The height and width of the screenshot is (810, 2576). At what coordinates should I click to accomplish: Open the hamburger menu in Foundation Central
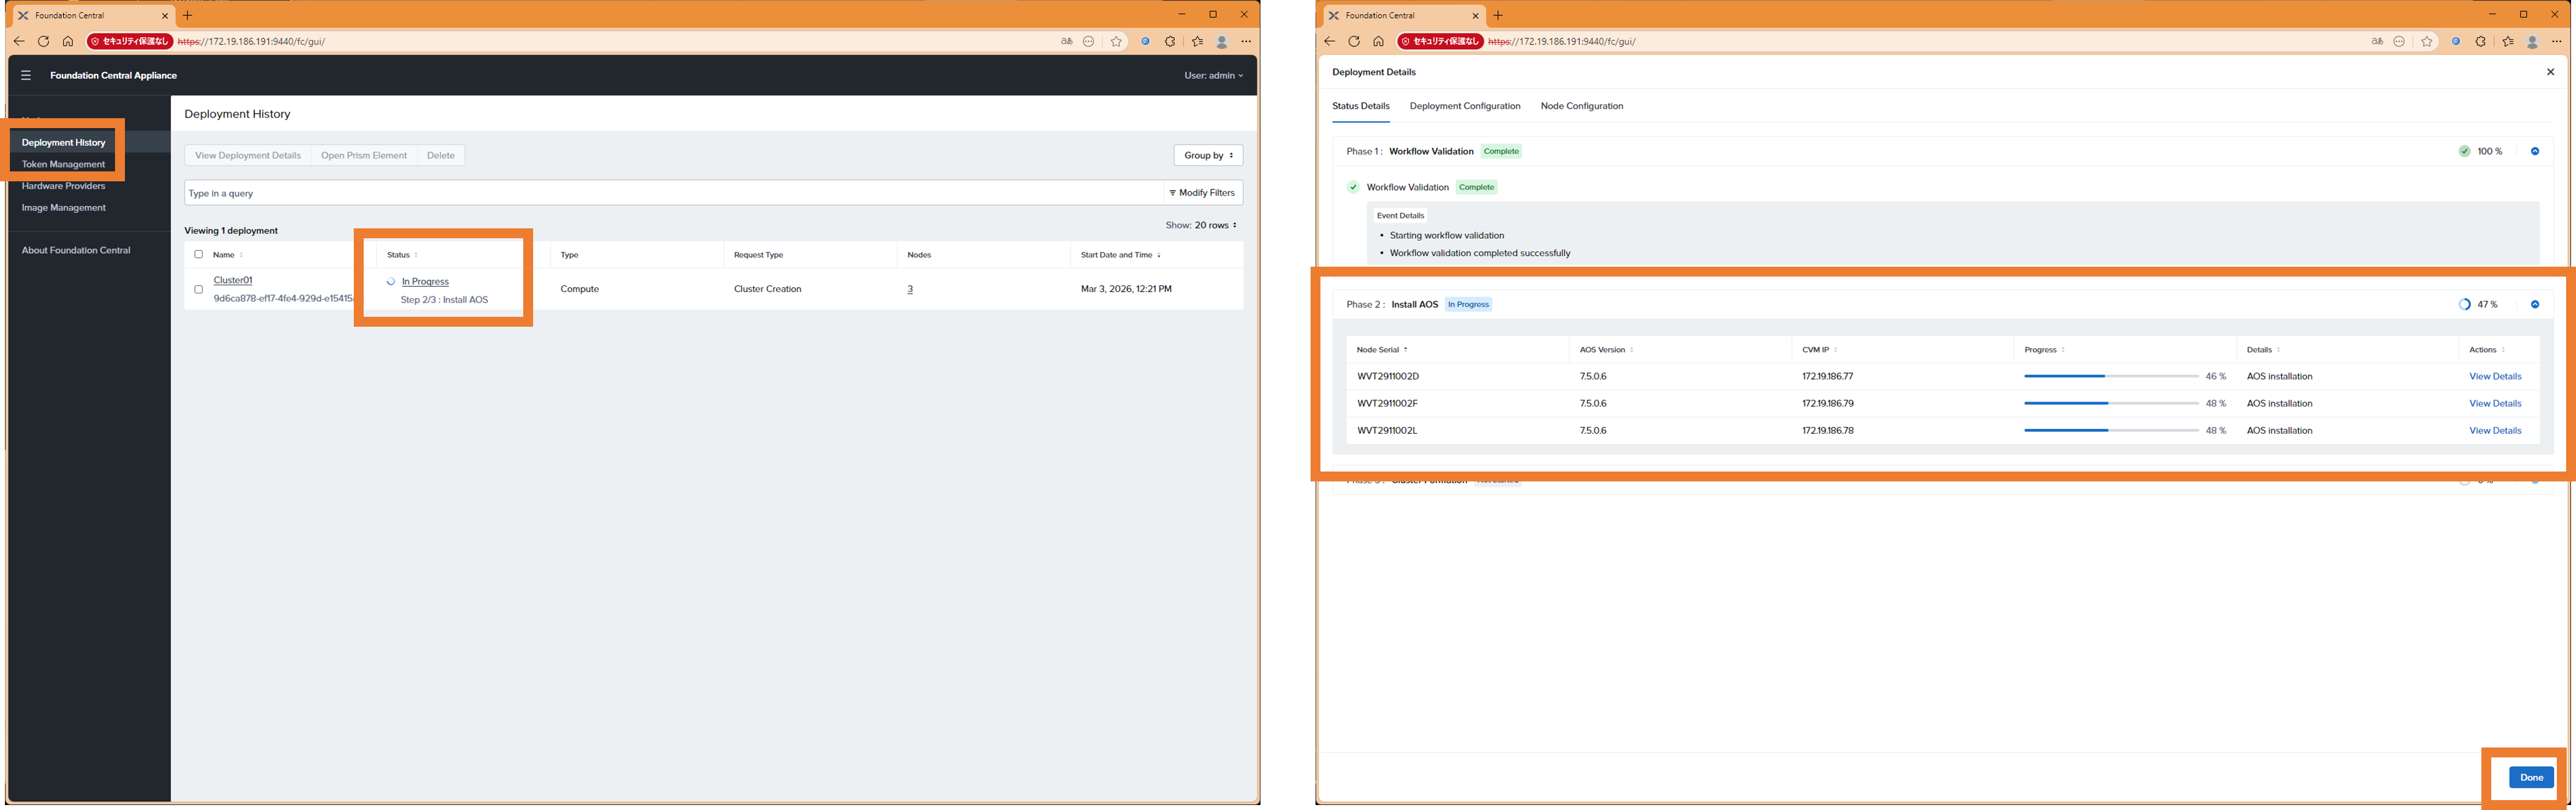pos(26,75)
